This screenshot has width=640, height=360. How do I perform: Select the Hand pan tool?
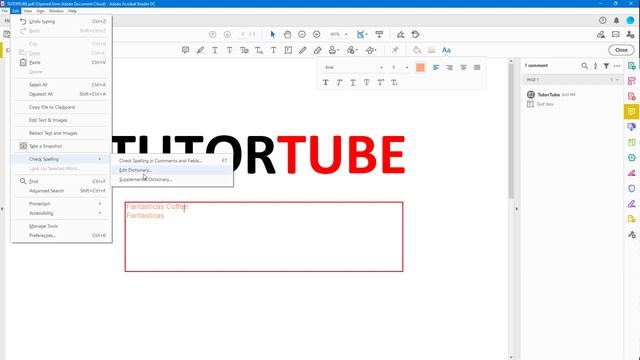pyautogui.click(x=287, y=34)
